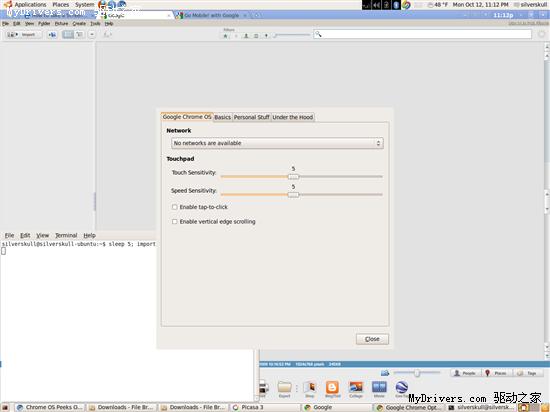Click the Collage icon in Picasa

tap(356, 389)
